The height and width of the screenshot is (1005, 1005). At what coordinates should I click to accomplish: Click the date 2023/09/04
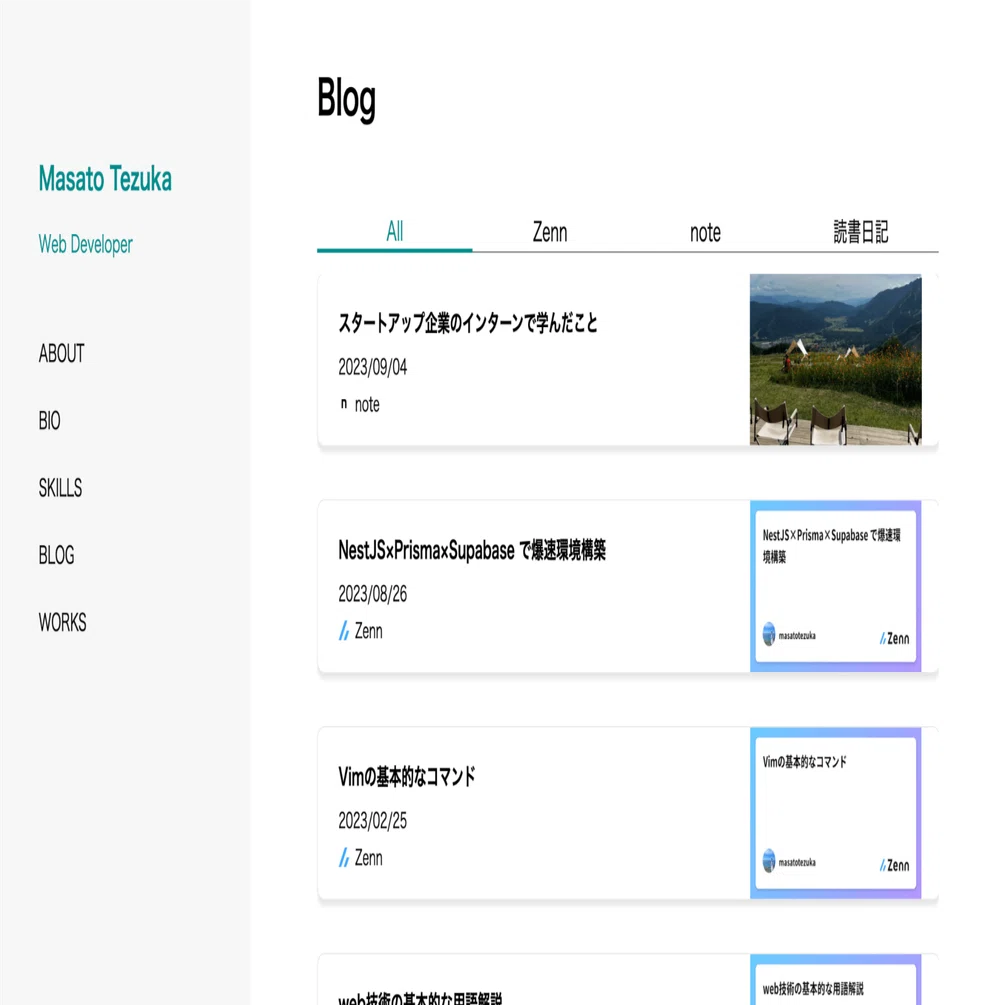(373, 367)
